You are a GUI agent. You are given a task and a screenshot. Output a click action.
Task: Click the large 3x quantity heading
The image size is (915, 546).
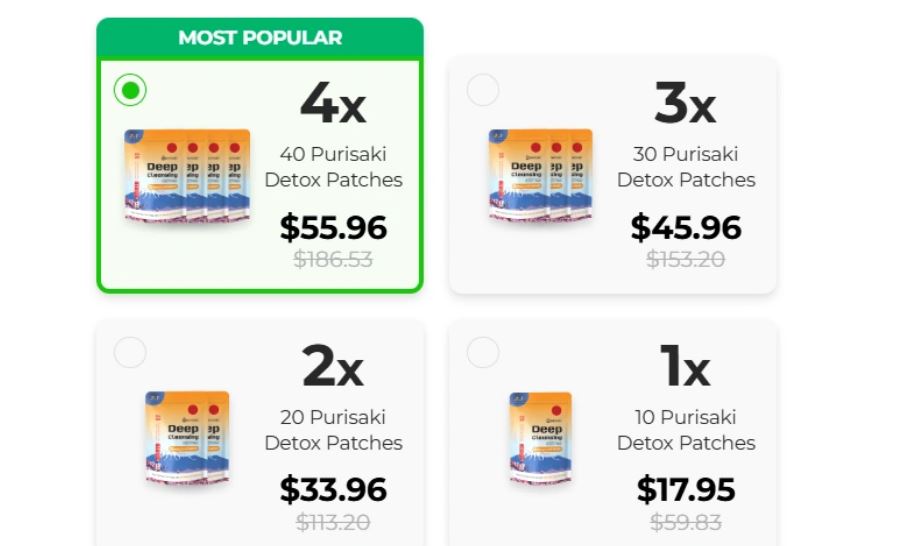(x=686, y=103)
